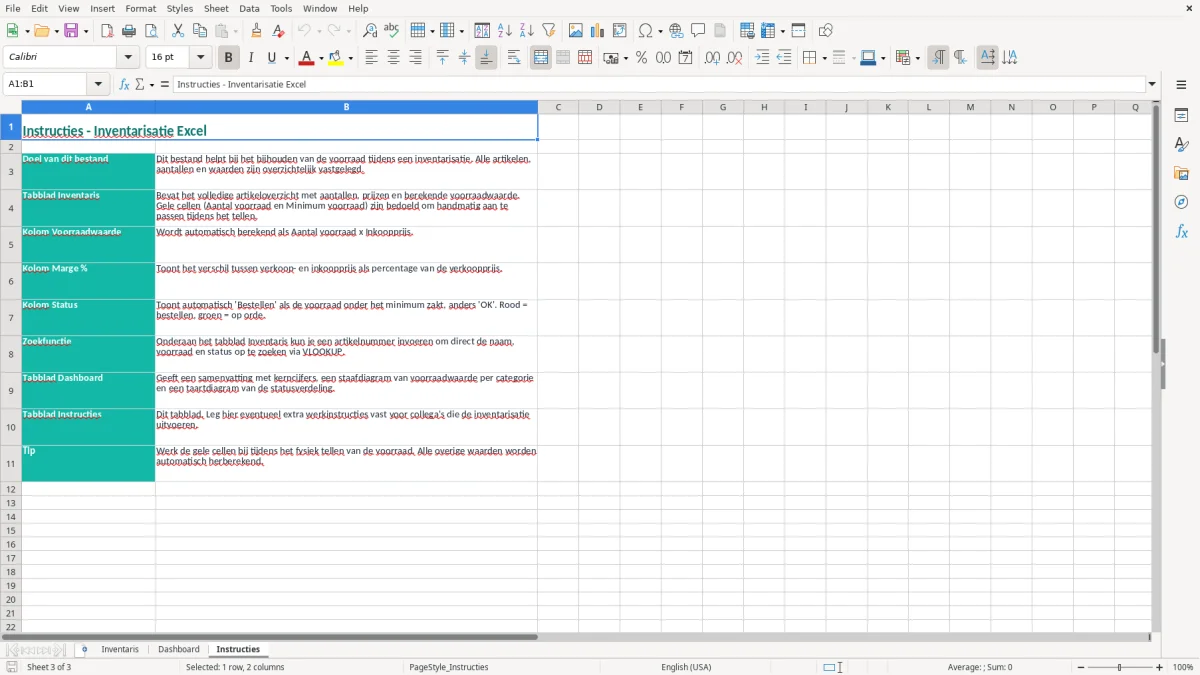Image resolution: width=1200 pixels, height=675 pixels.
Task: Open the File menu
Action: pyautogui.click(x=13, y=8)
